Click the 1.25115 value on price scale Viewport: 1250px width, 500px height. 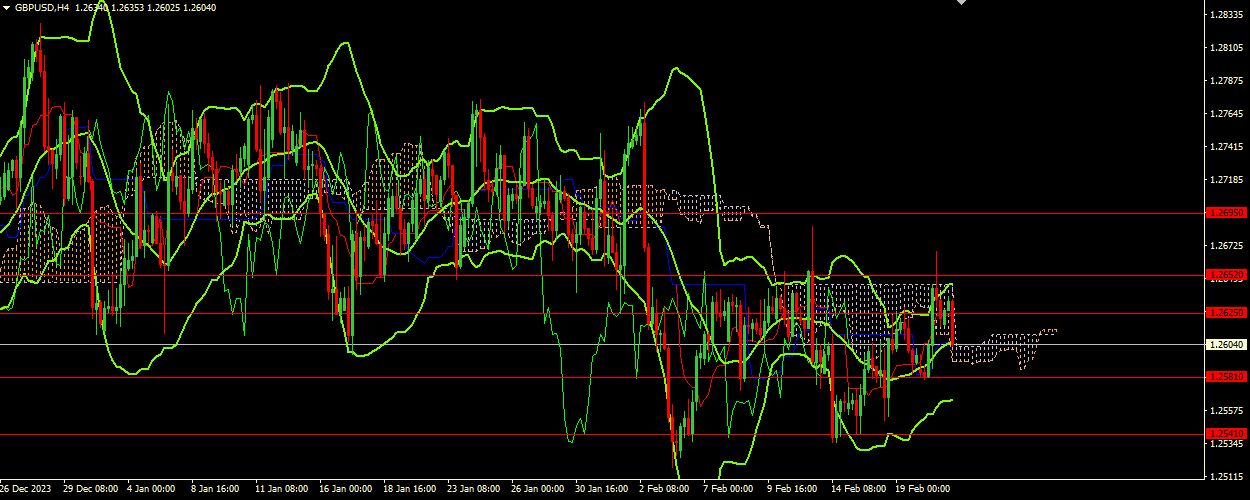(x=1226, y=476)
